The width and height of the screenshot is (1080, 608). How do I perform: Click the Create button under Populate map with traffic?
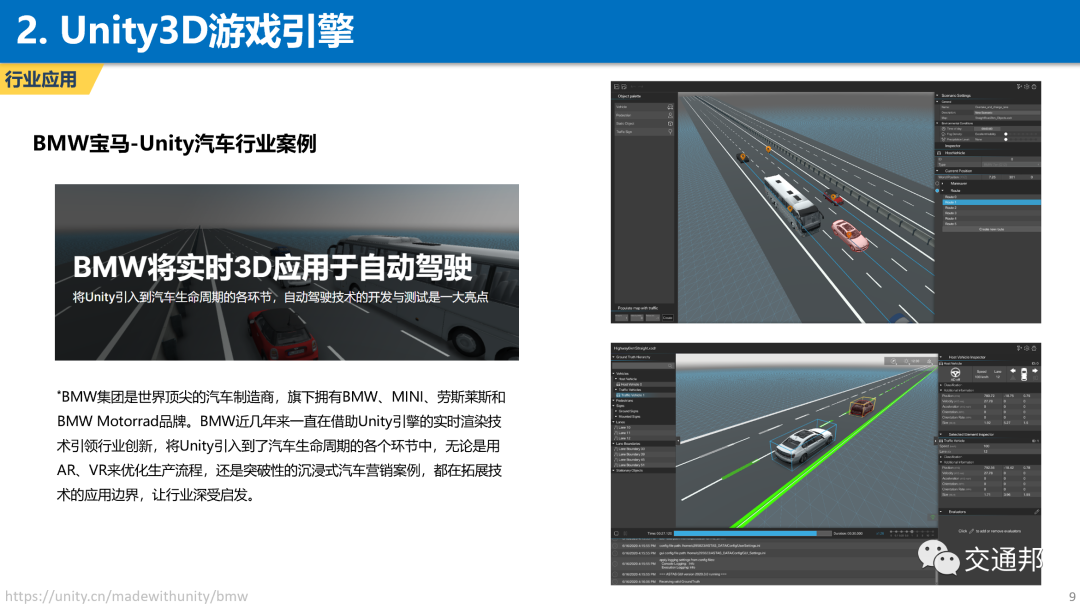667,317
